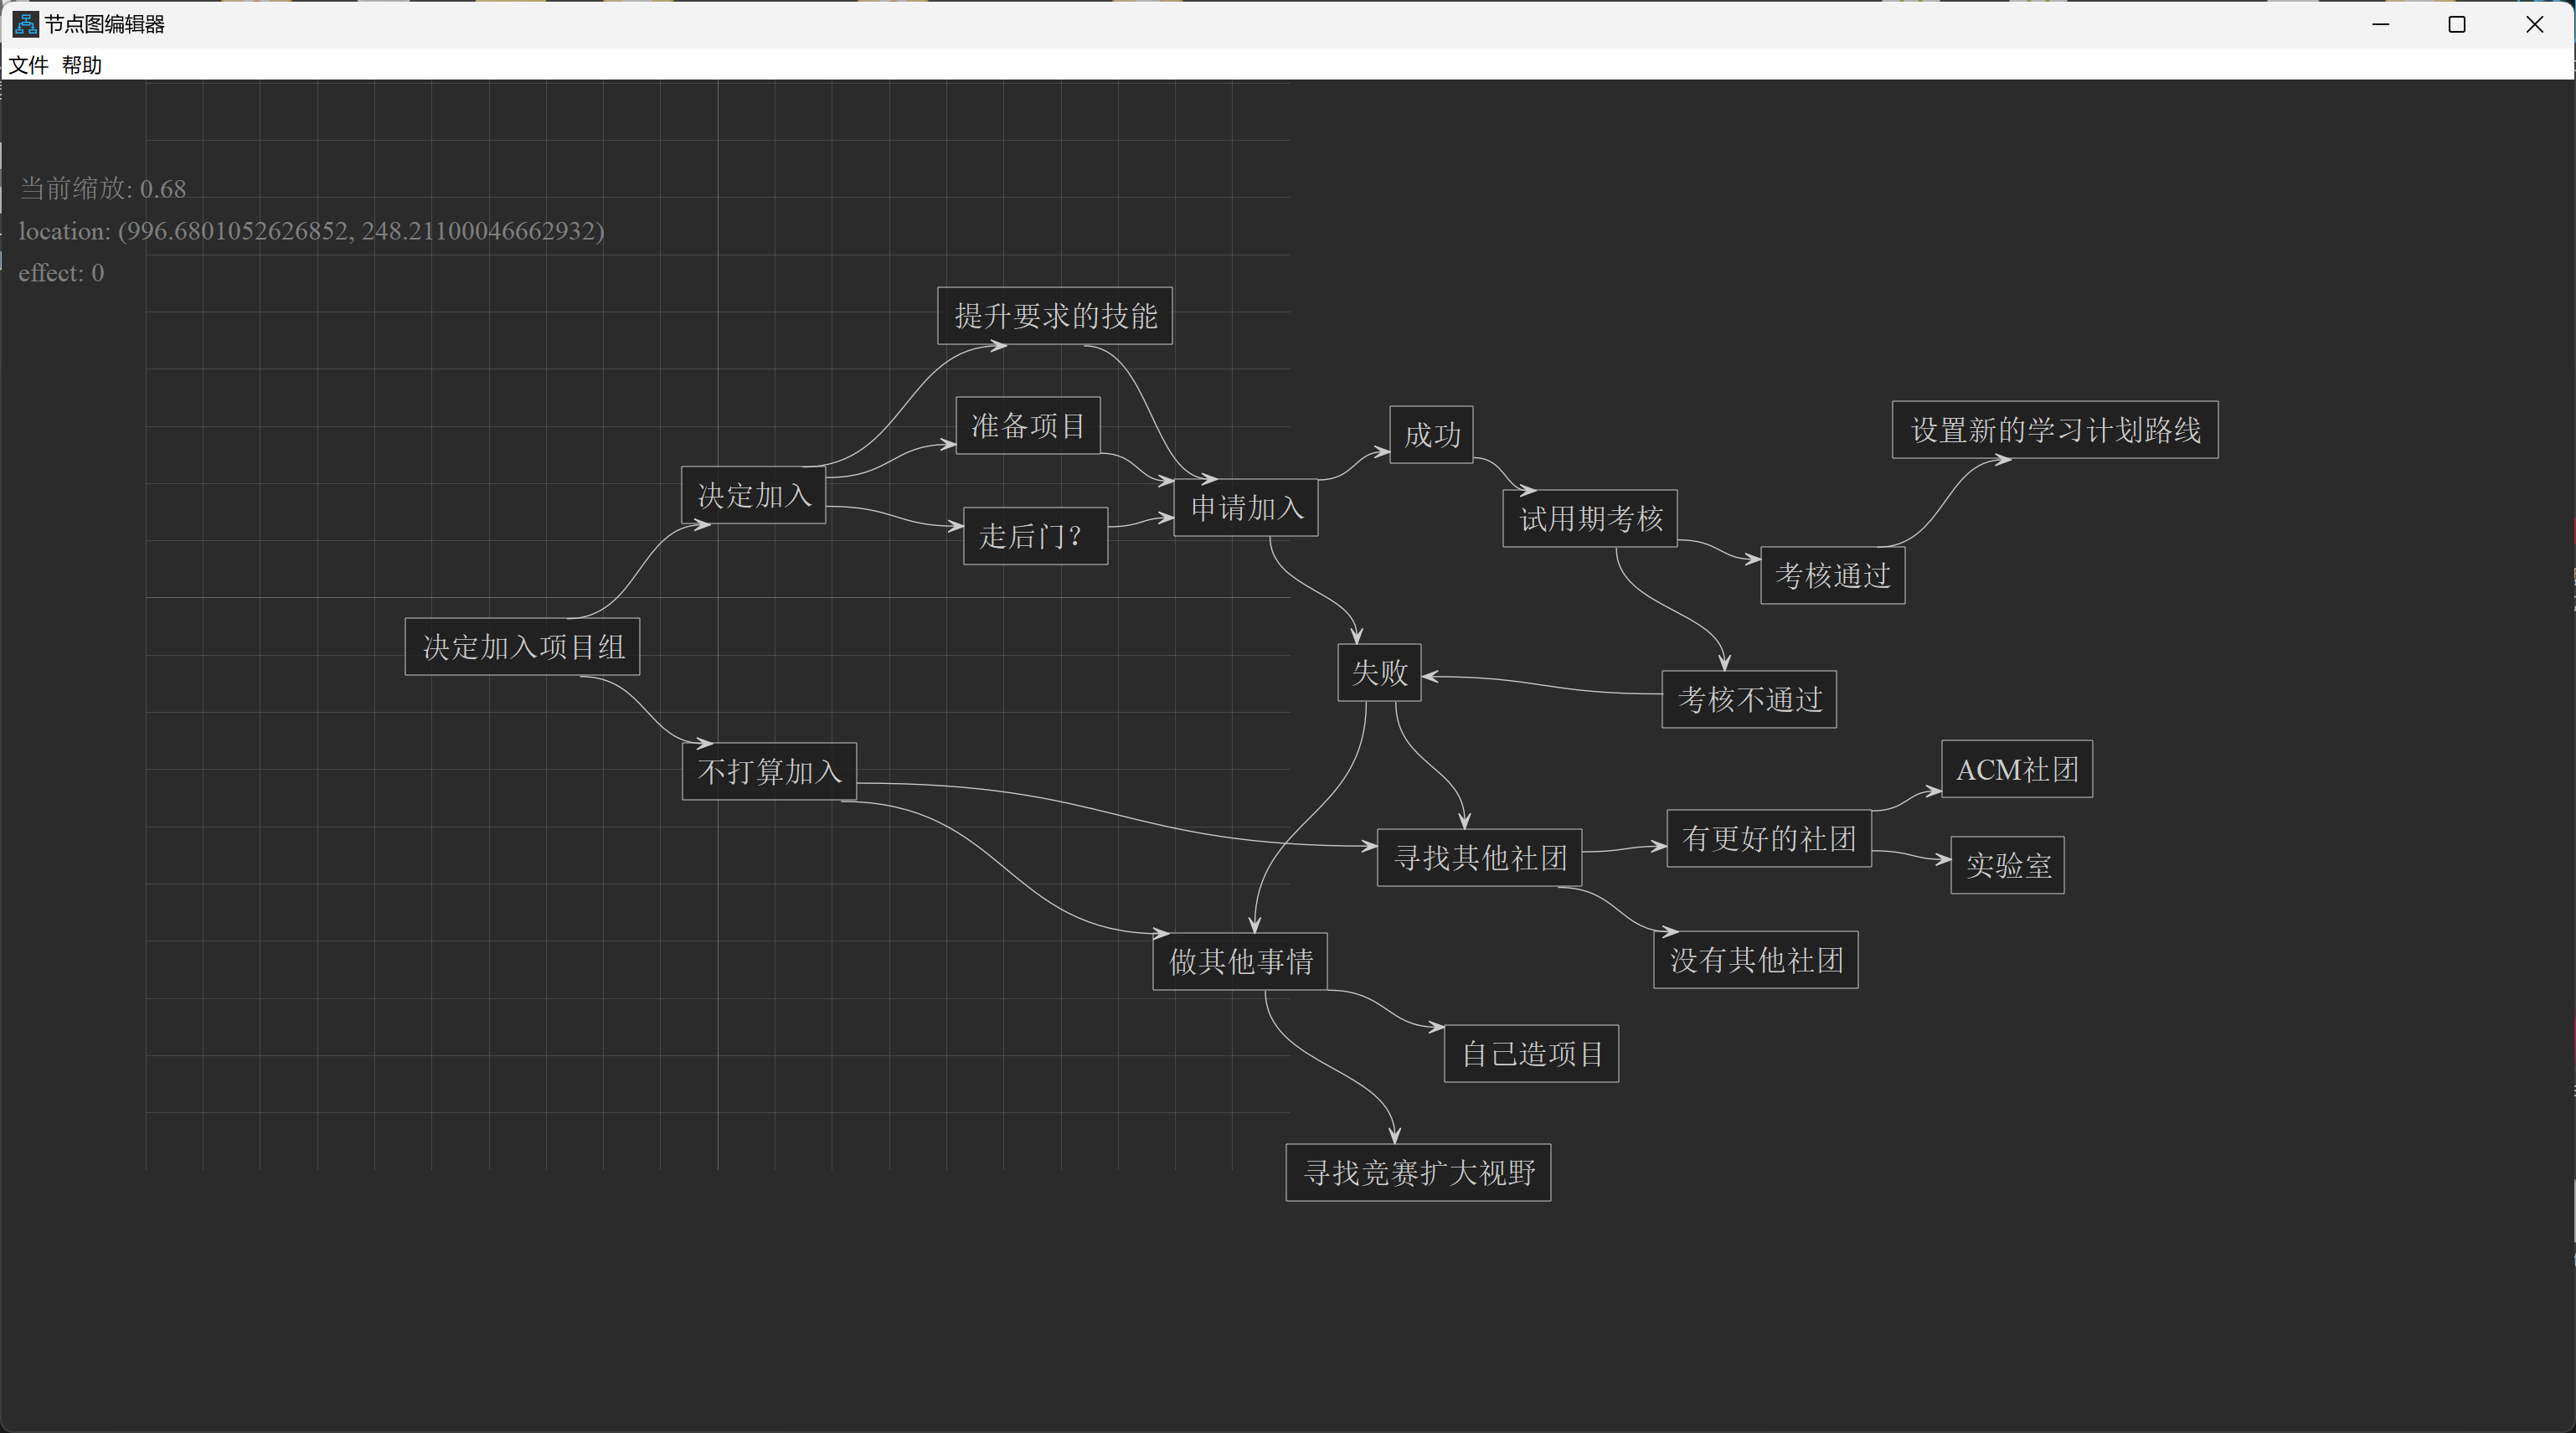Select the 做其他事情 node

point(1240,961)
